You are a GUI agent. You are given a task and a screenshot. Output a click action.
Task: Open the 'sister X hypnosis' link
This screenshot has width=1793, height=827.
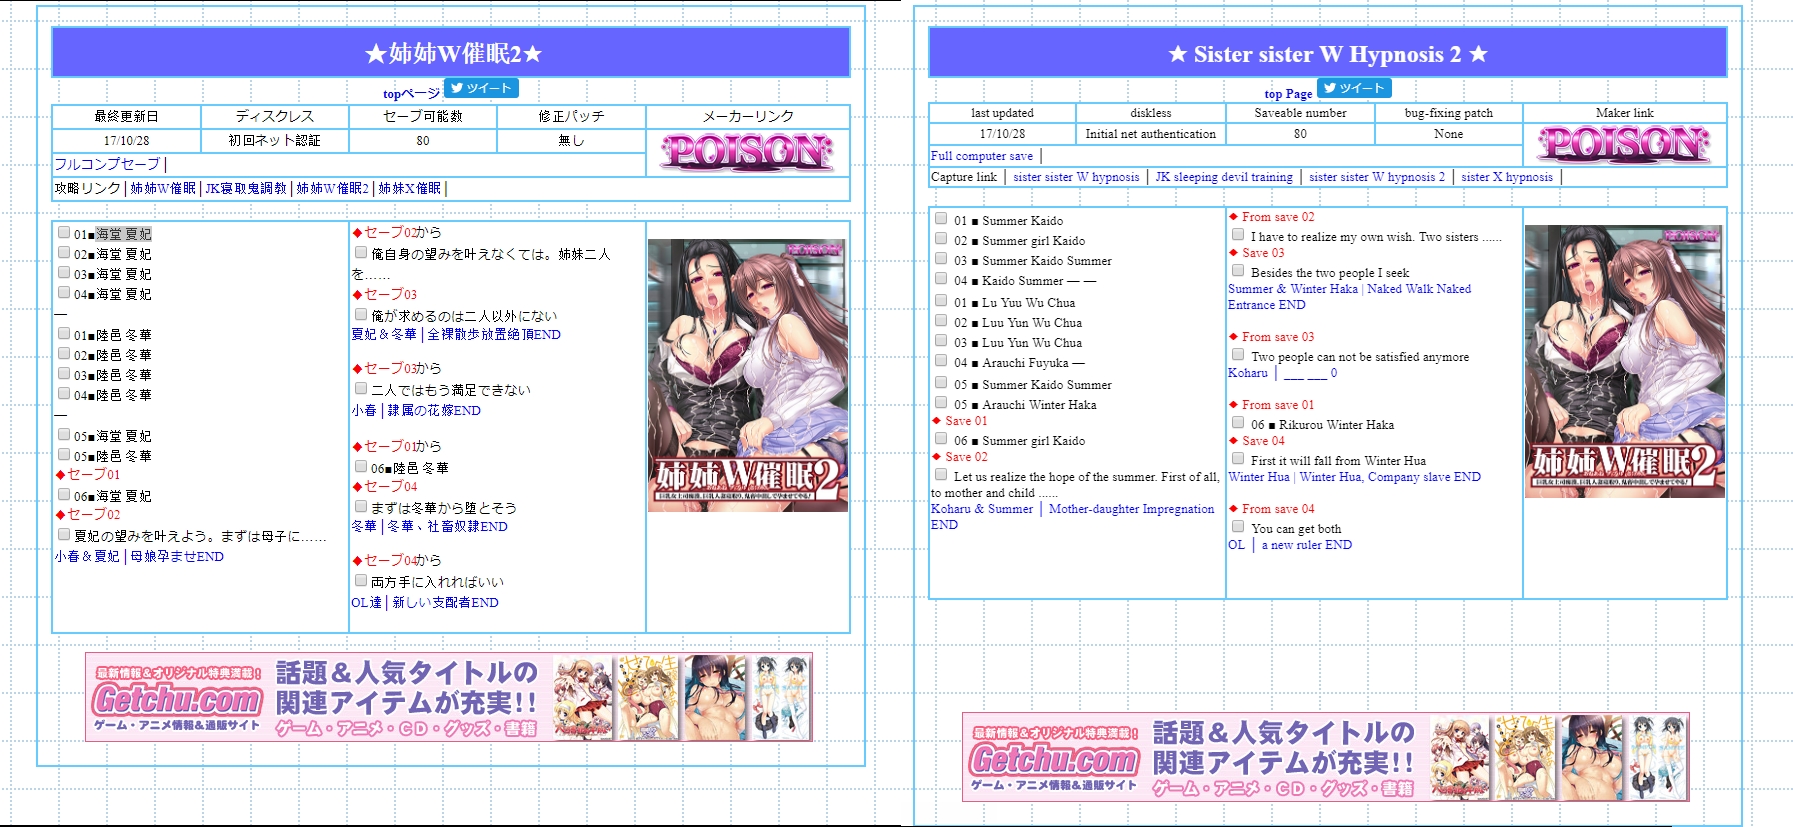point(1507,177)
